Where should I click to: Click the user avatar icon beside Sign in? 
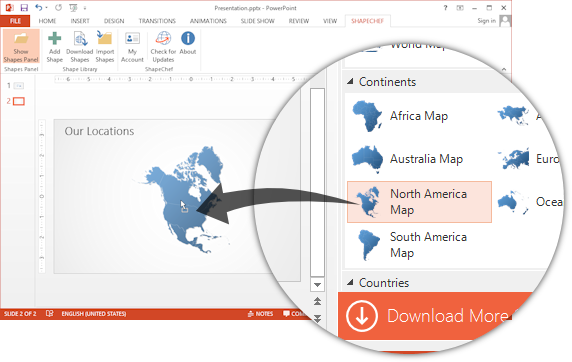tap(505, 21)
